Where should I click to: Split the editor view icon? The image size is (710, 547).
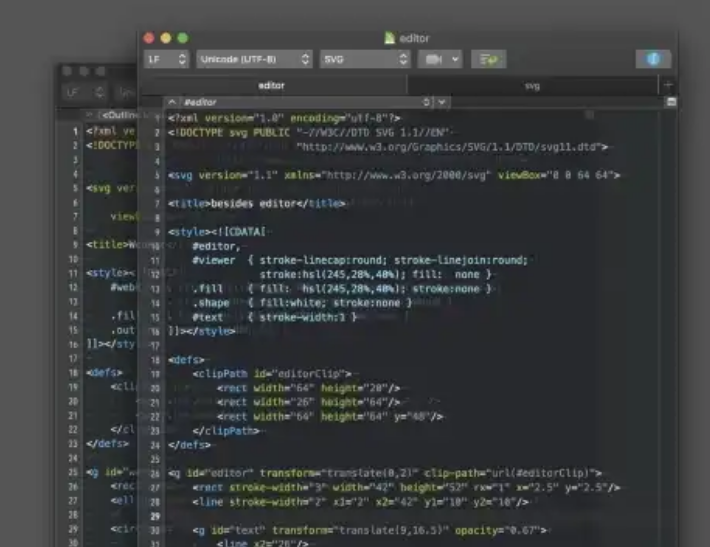(x=671, y=102)
